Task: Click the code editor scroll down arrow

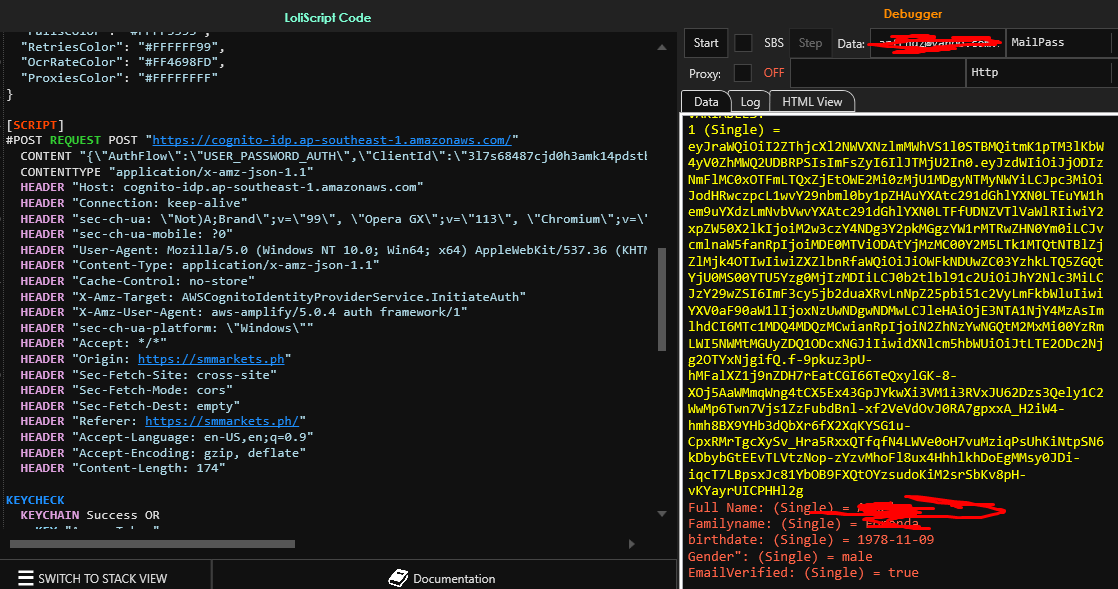Action: [x=662, y=513]
